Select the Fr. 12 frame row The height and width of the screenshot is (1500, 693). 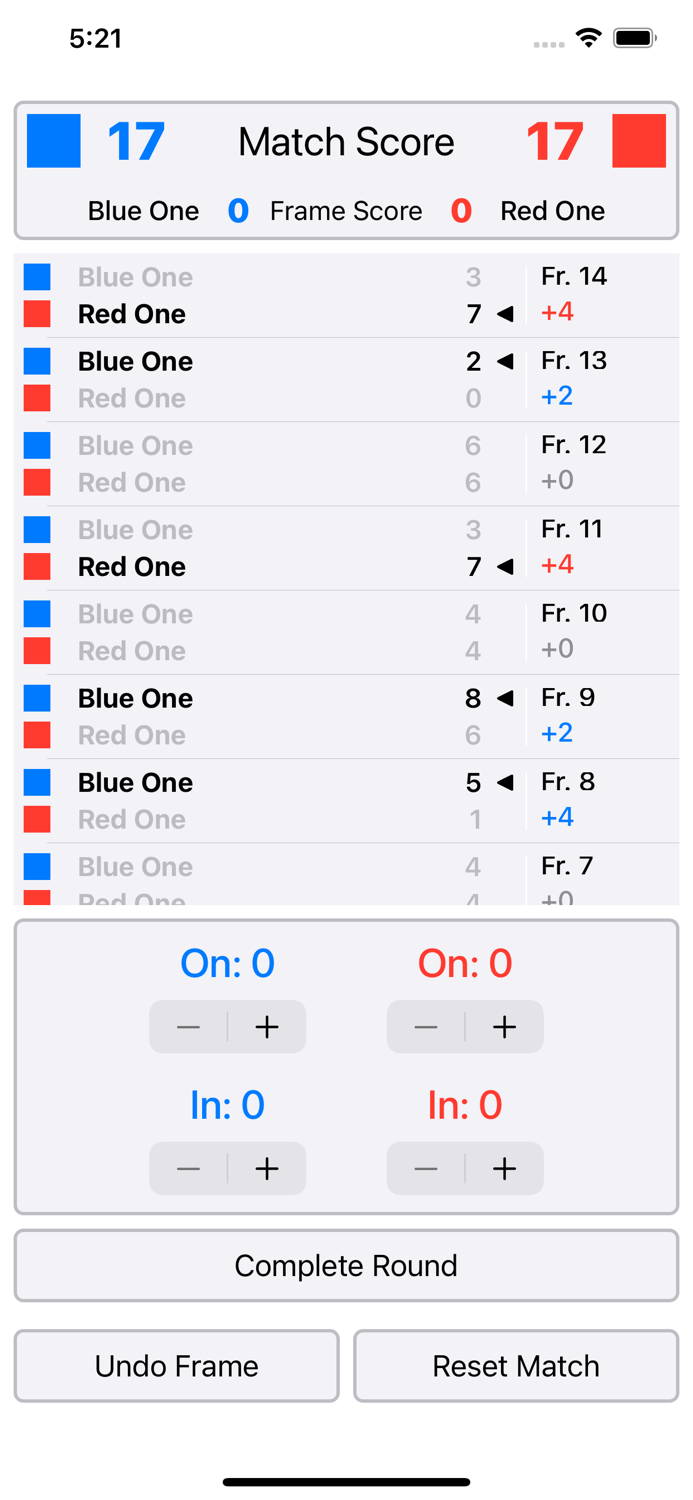coord(346,463)
